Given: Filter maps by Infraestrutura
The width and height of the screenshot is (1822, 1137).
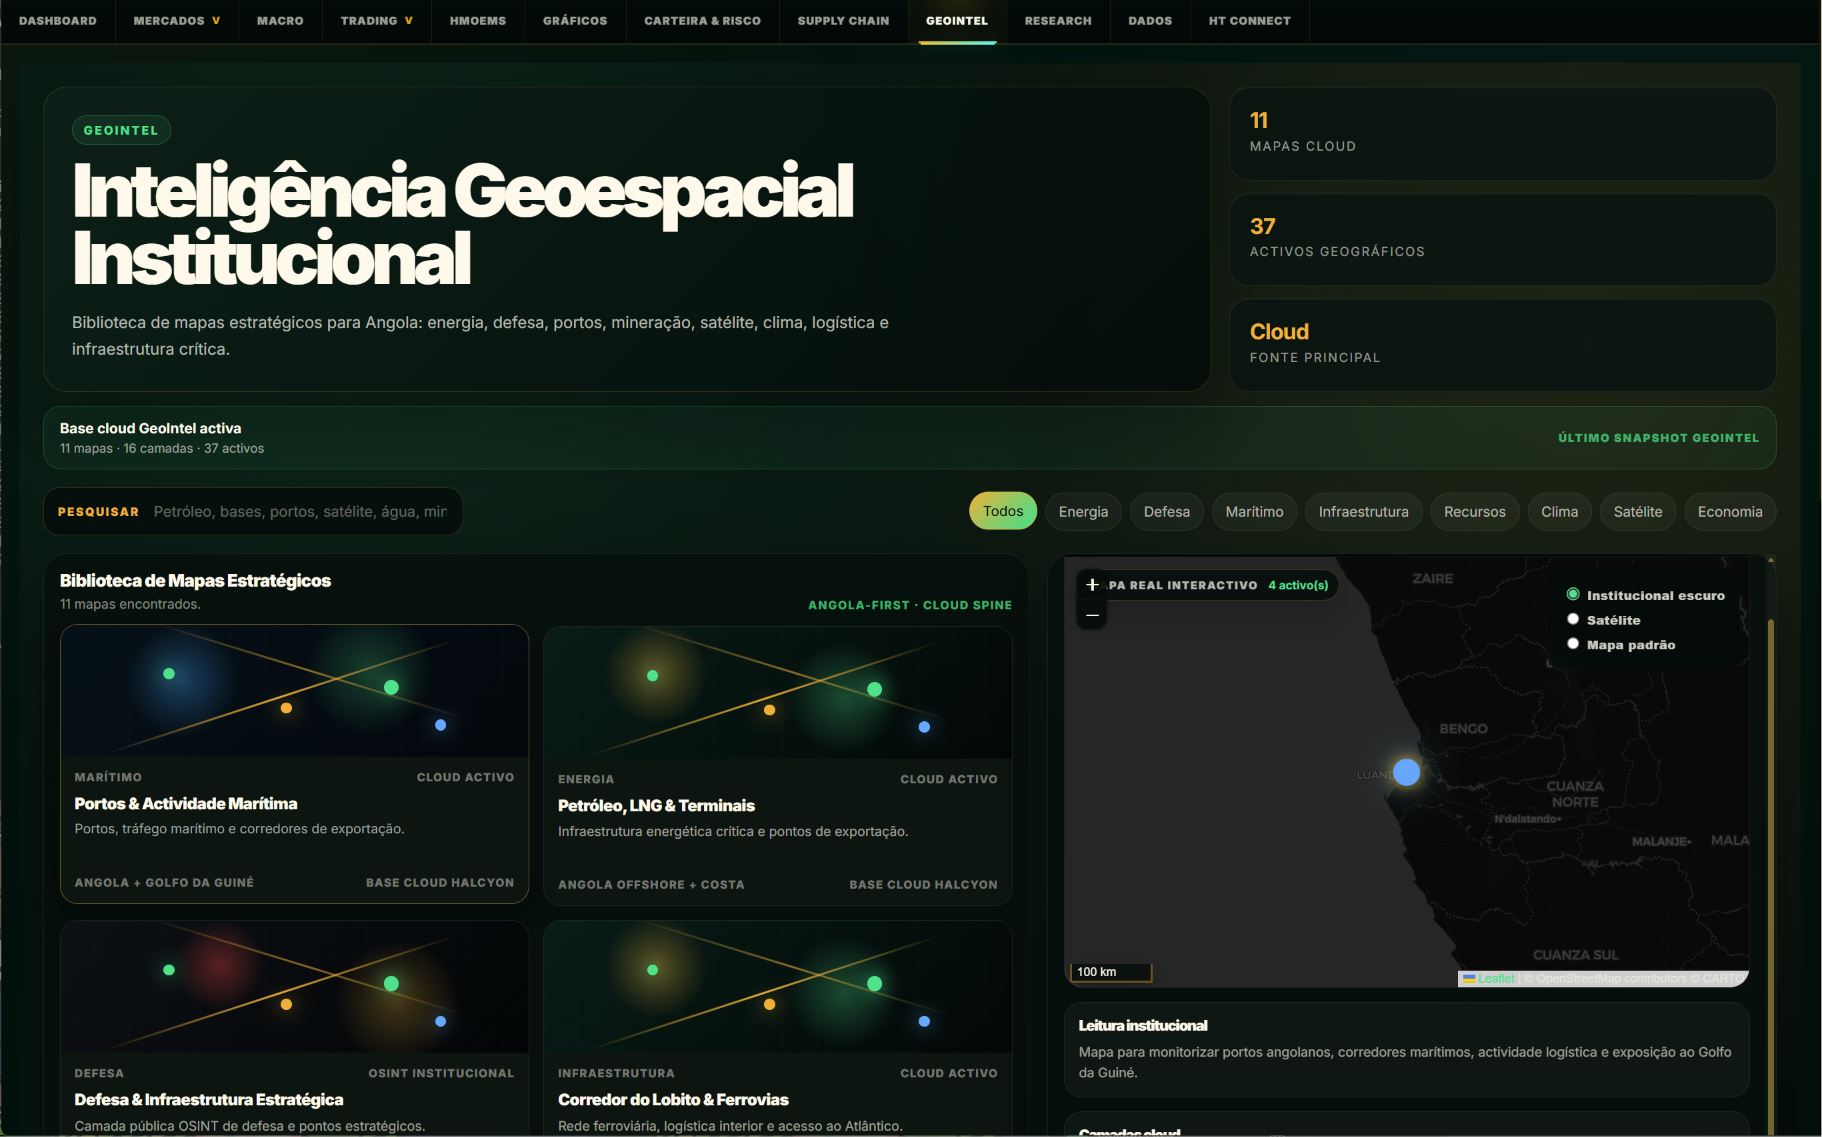Looking at the screenshot, I should tap(1363, 511).
